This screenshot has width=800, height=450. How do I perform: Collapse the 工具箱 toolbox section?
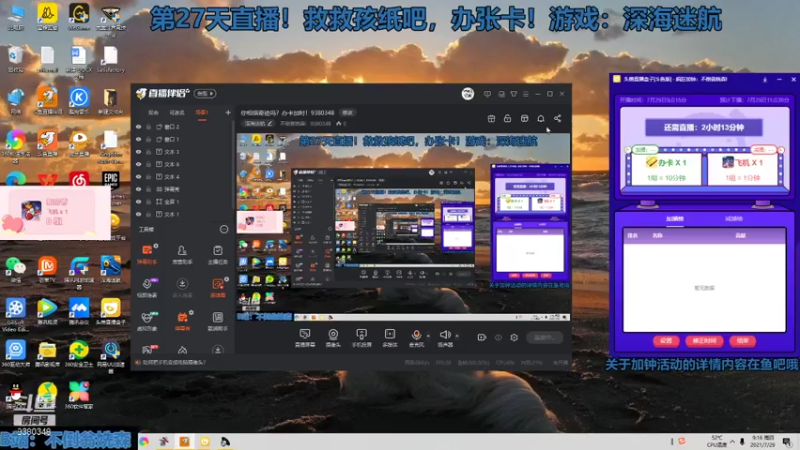click(224, 230)
